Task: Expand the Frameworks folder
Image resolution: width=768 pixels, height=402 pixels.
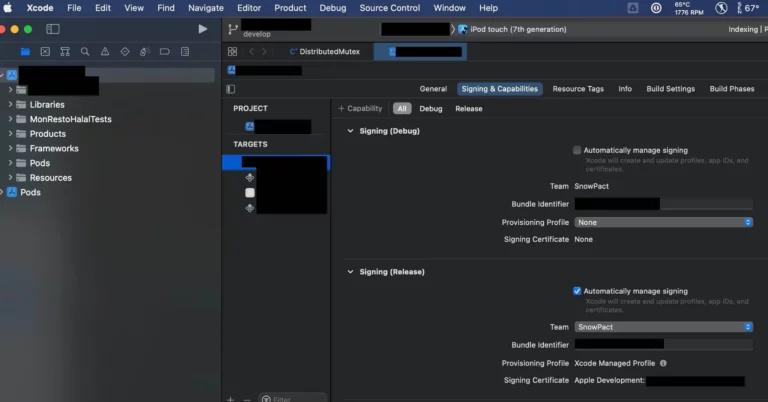Action: pyautogui.click(x=10, y=148)
